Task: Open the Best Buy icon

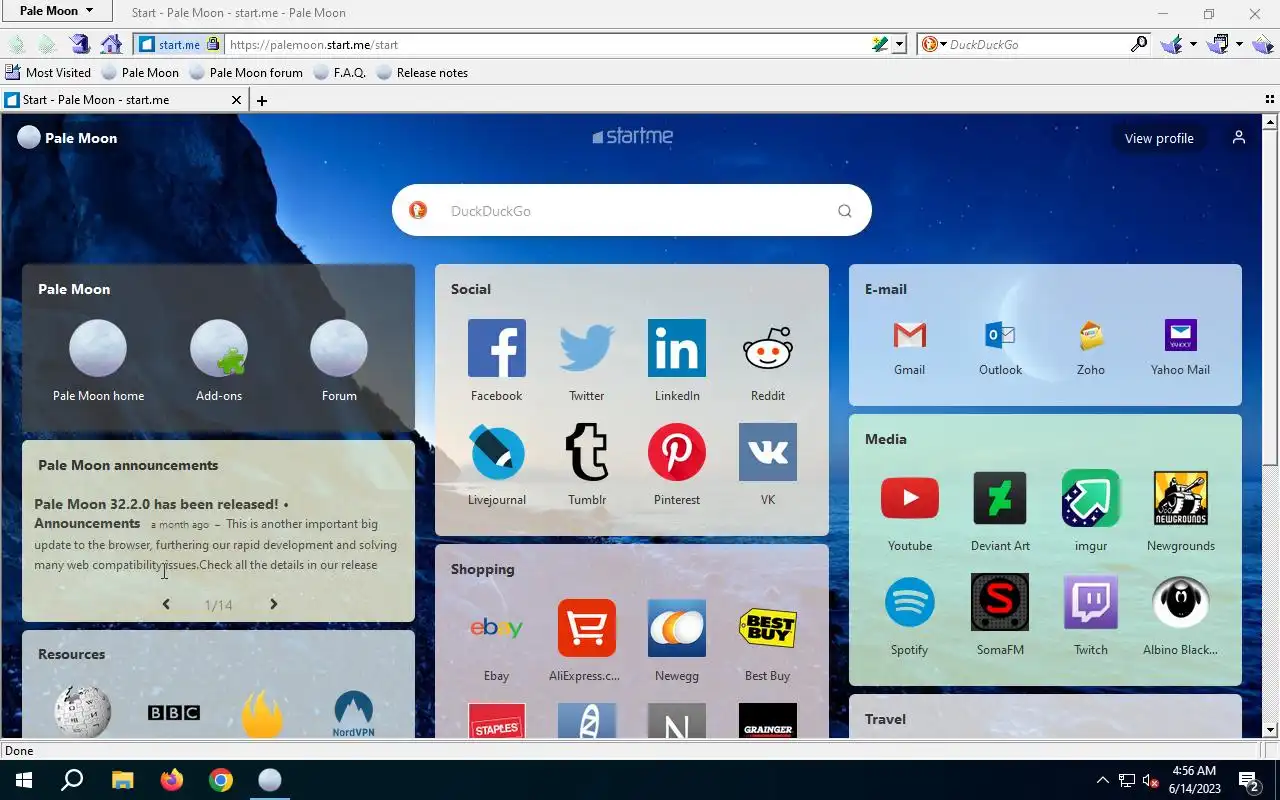Action: [x=768, y=628]
